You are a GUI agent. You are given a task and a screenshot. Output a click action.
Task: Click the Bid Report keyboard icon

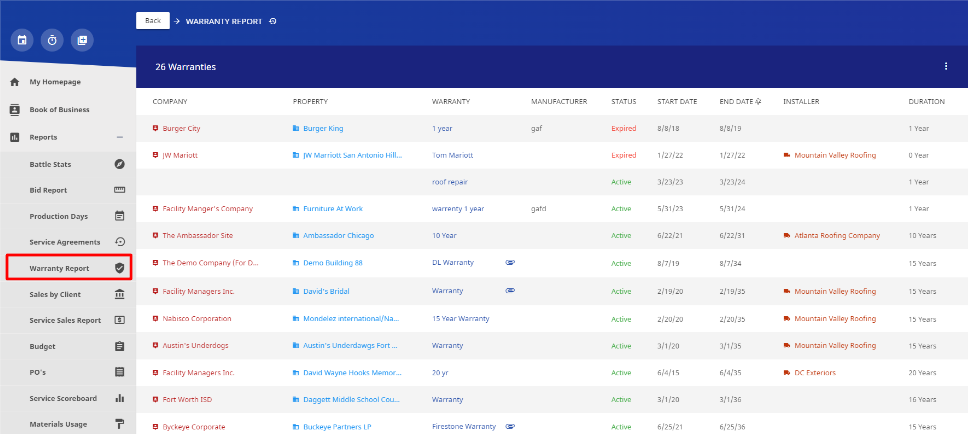point(120,190)
